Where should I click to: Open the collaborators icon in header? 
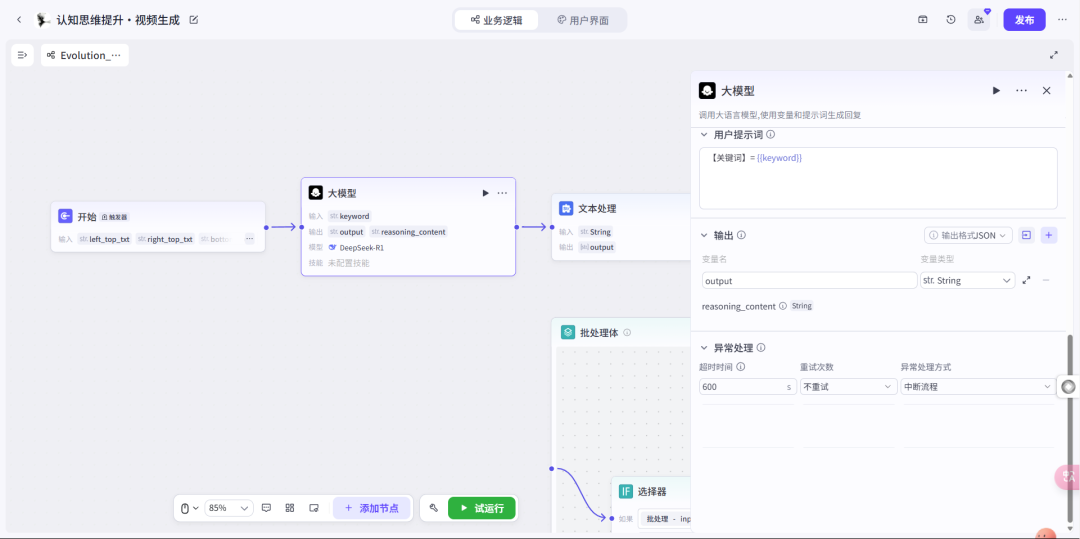[x=979, y=20]
